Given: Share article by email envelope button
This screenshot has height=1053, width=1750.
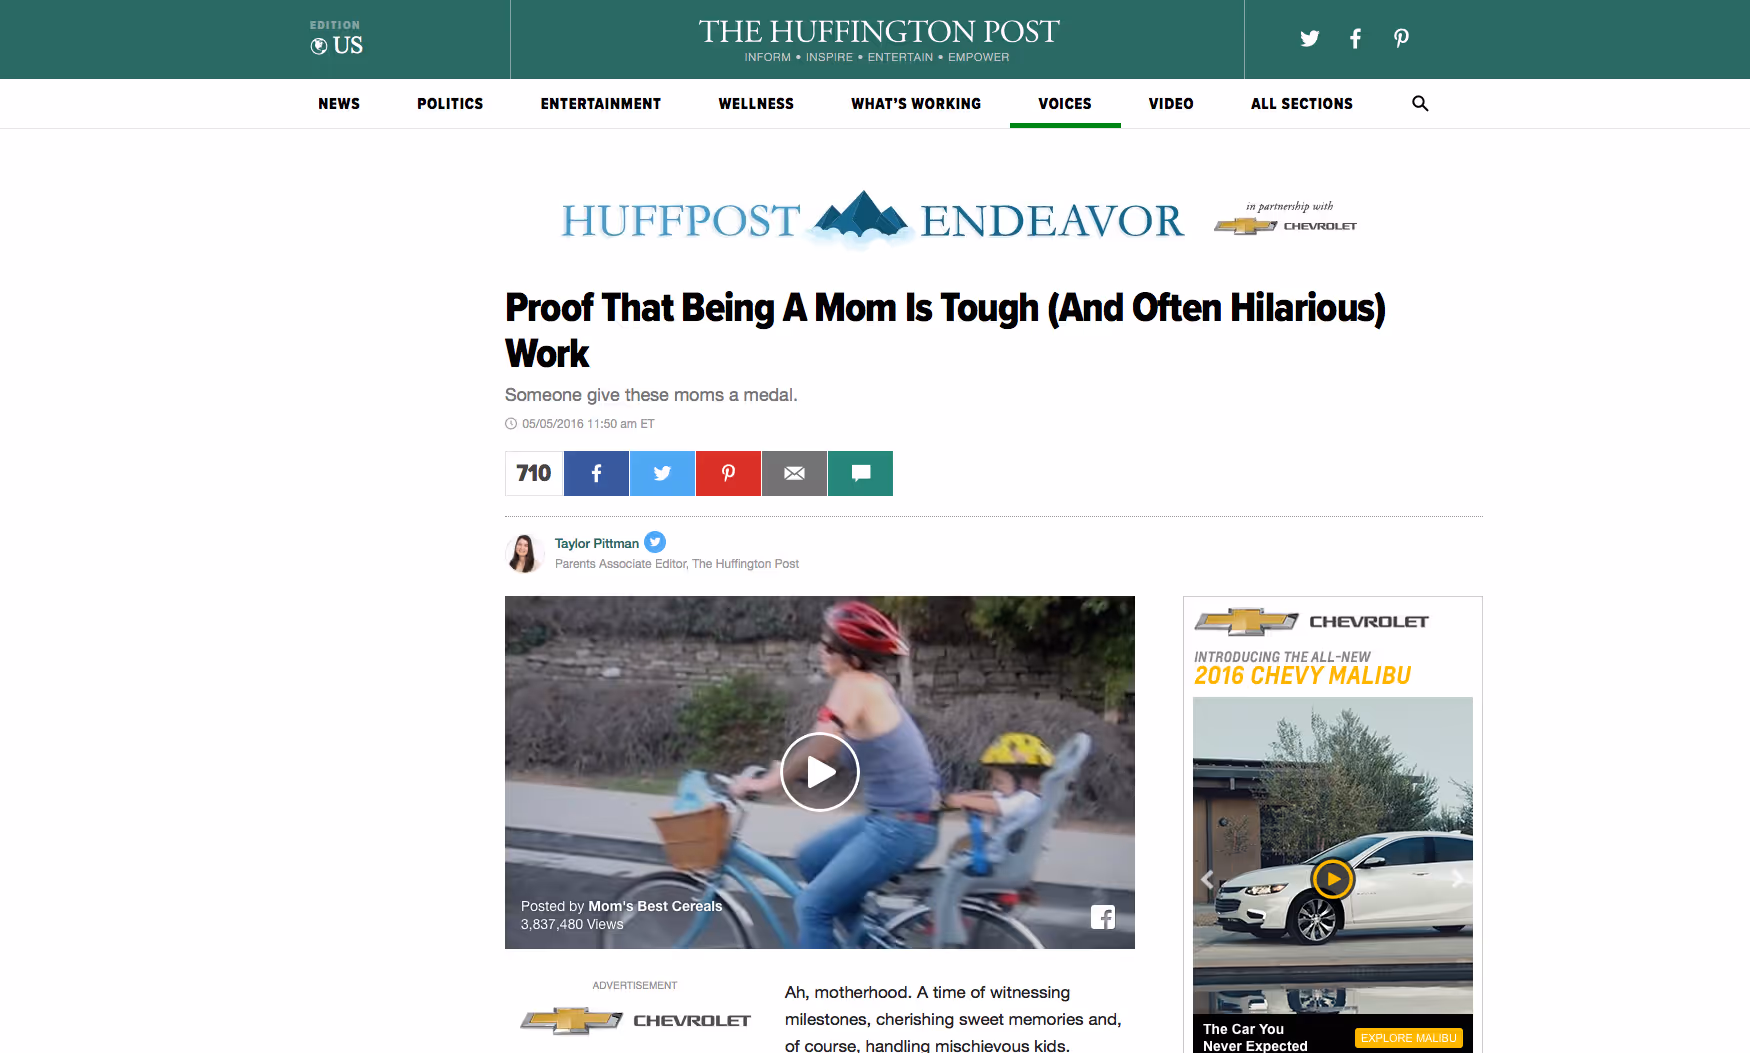Looking at the screenshot, I should (x=794, y=473).
